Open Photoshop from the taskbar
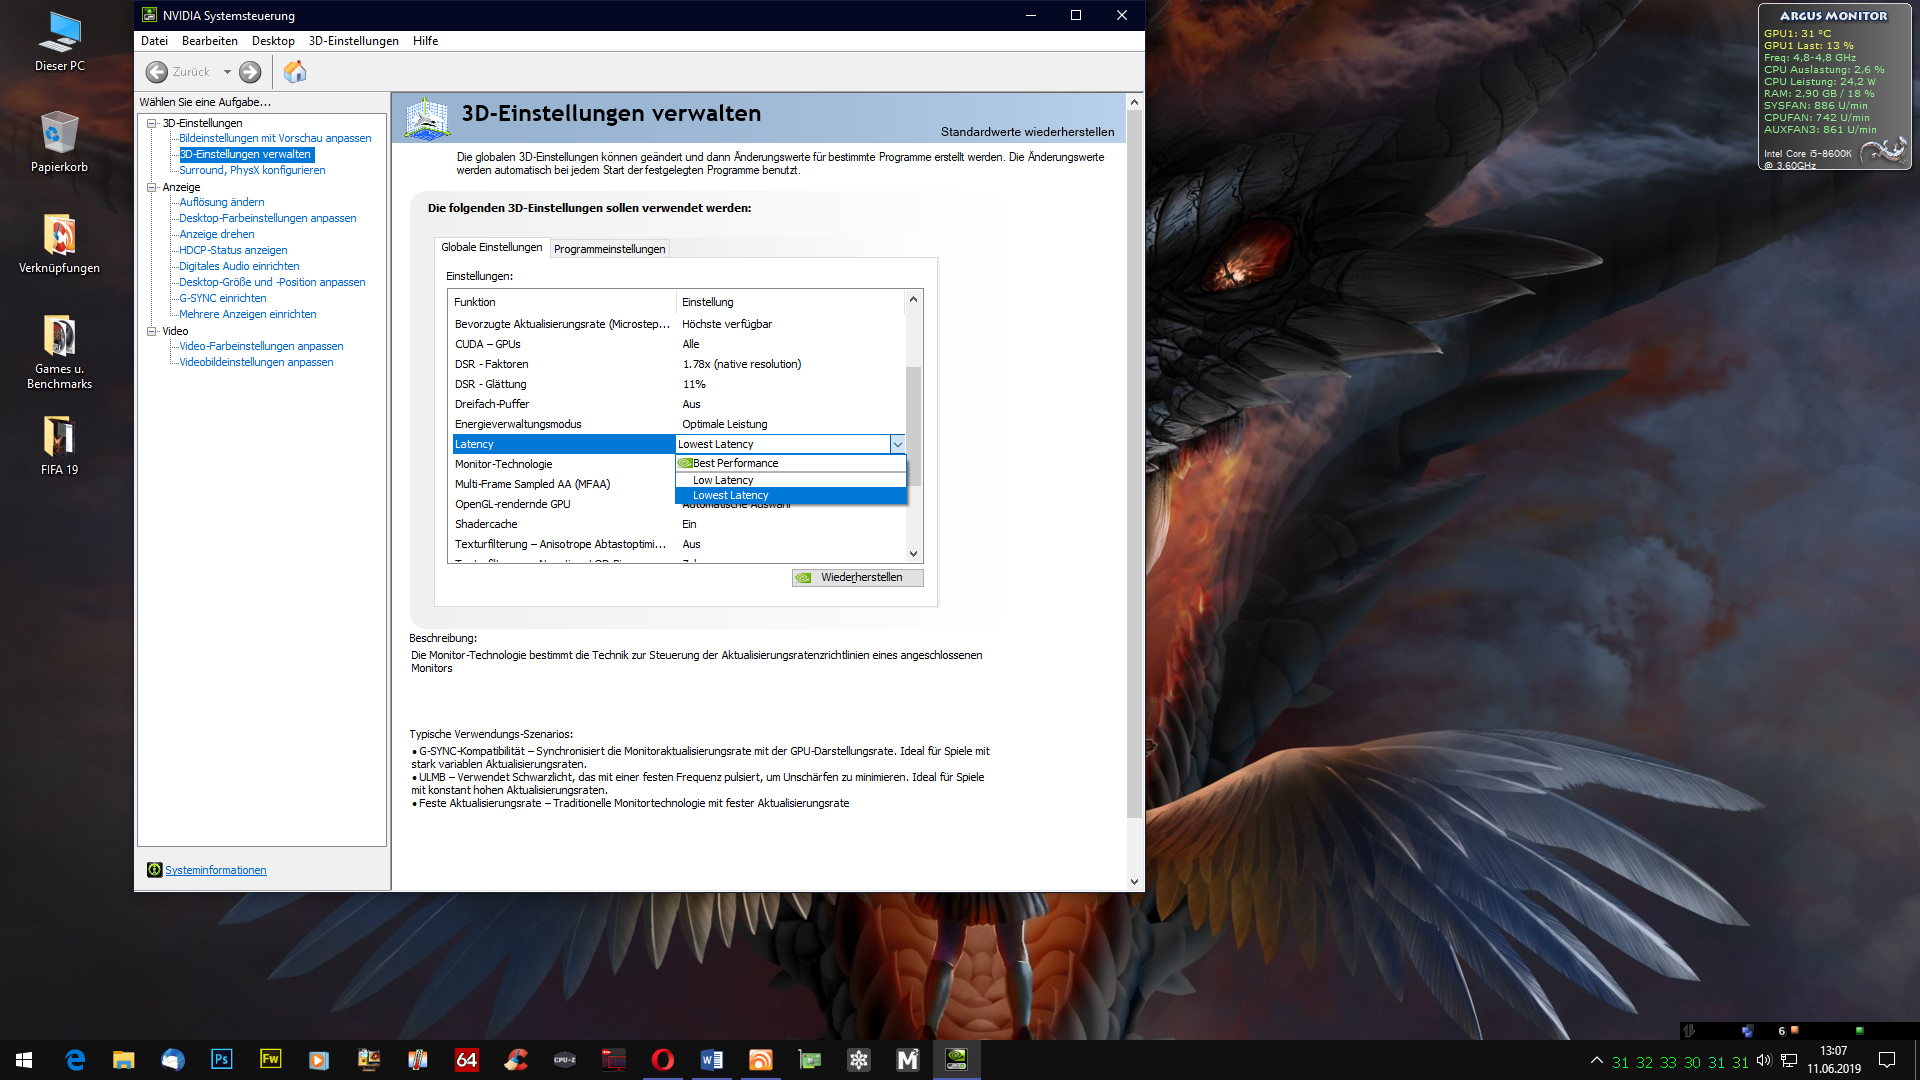Image resolution: width=1920 pixels, height=1080 pixels. (x=221, y=1059)
